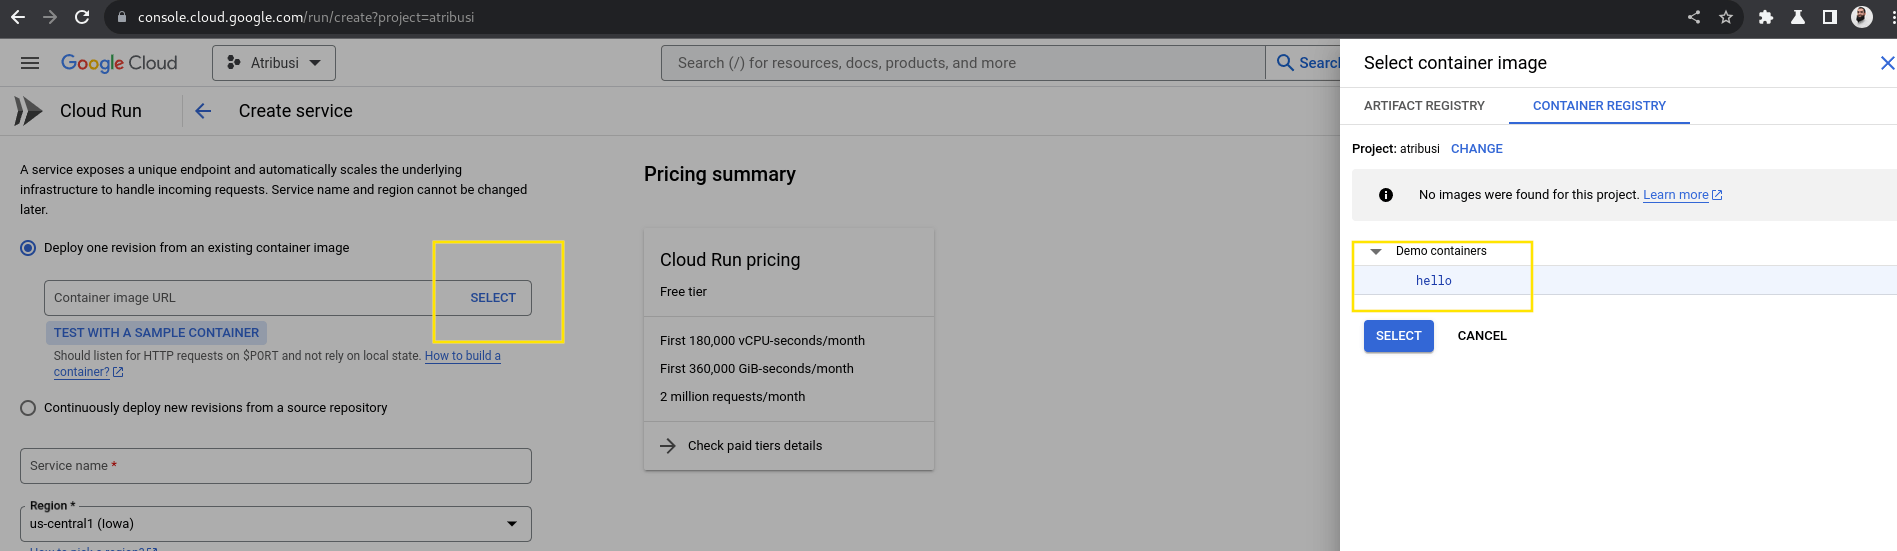Open Check paid tiers details

coord(755,446)
